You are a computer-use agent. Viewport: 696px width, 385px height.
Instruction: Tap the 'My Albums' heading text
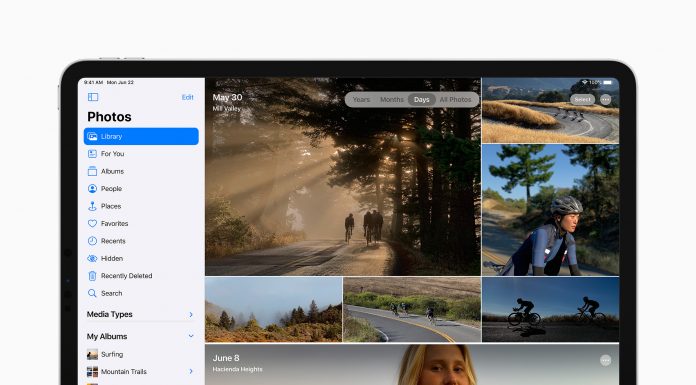(107, 336)
